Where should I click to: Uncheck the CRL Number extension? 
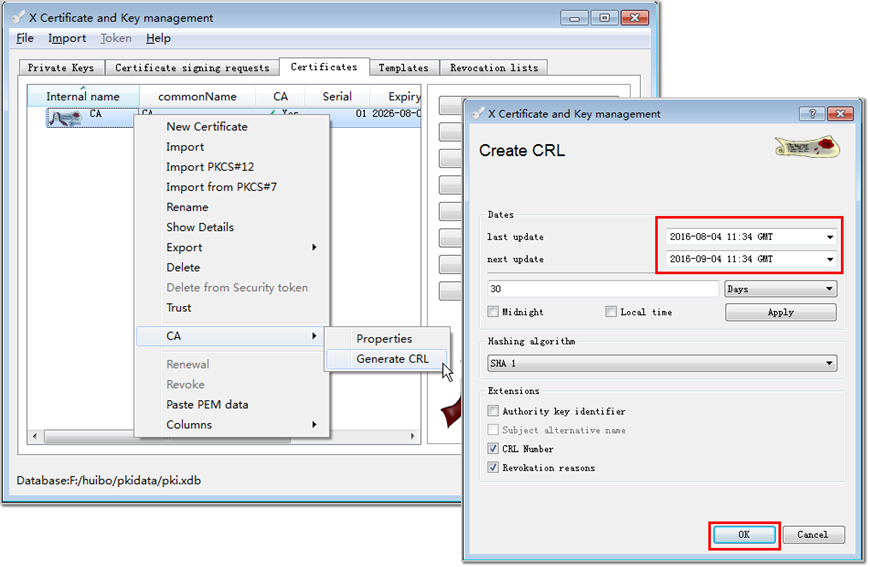click(x=493, y=448)
